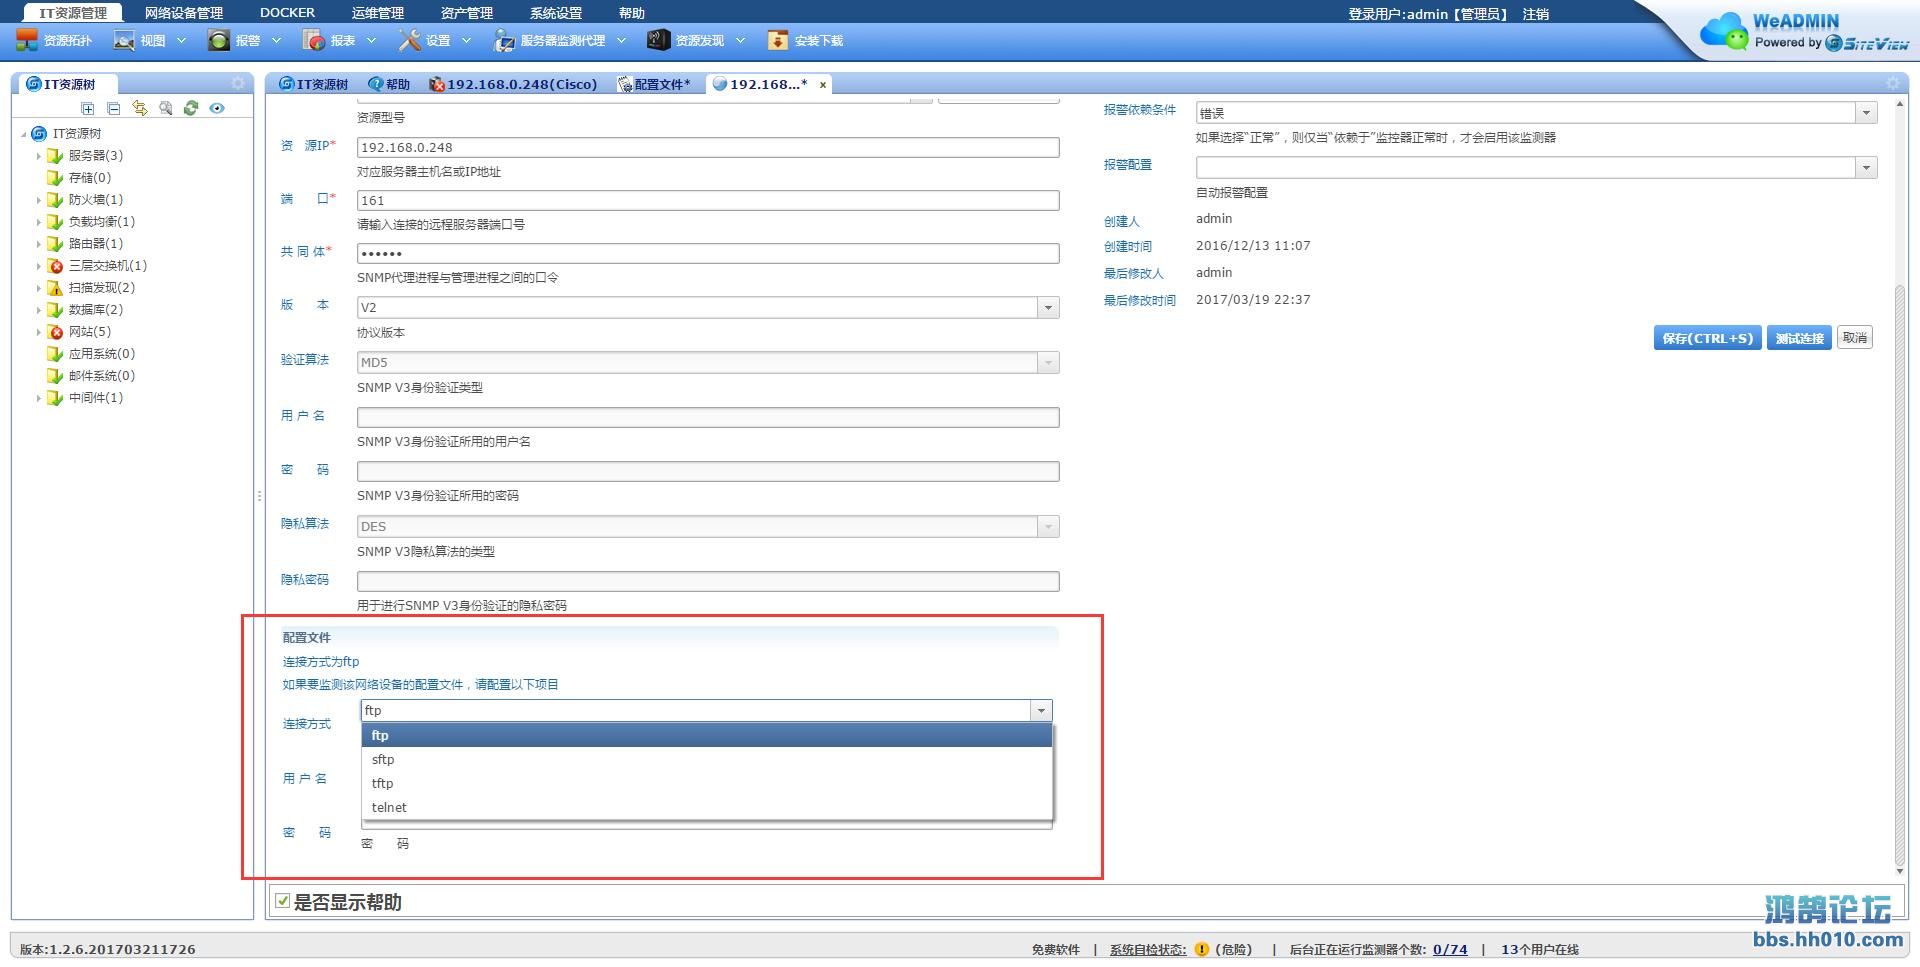Click the gear icon on the IT资源树 panel header
The image size is (1920, 967).
tap(238, 84)
